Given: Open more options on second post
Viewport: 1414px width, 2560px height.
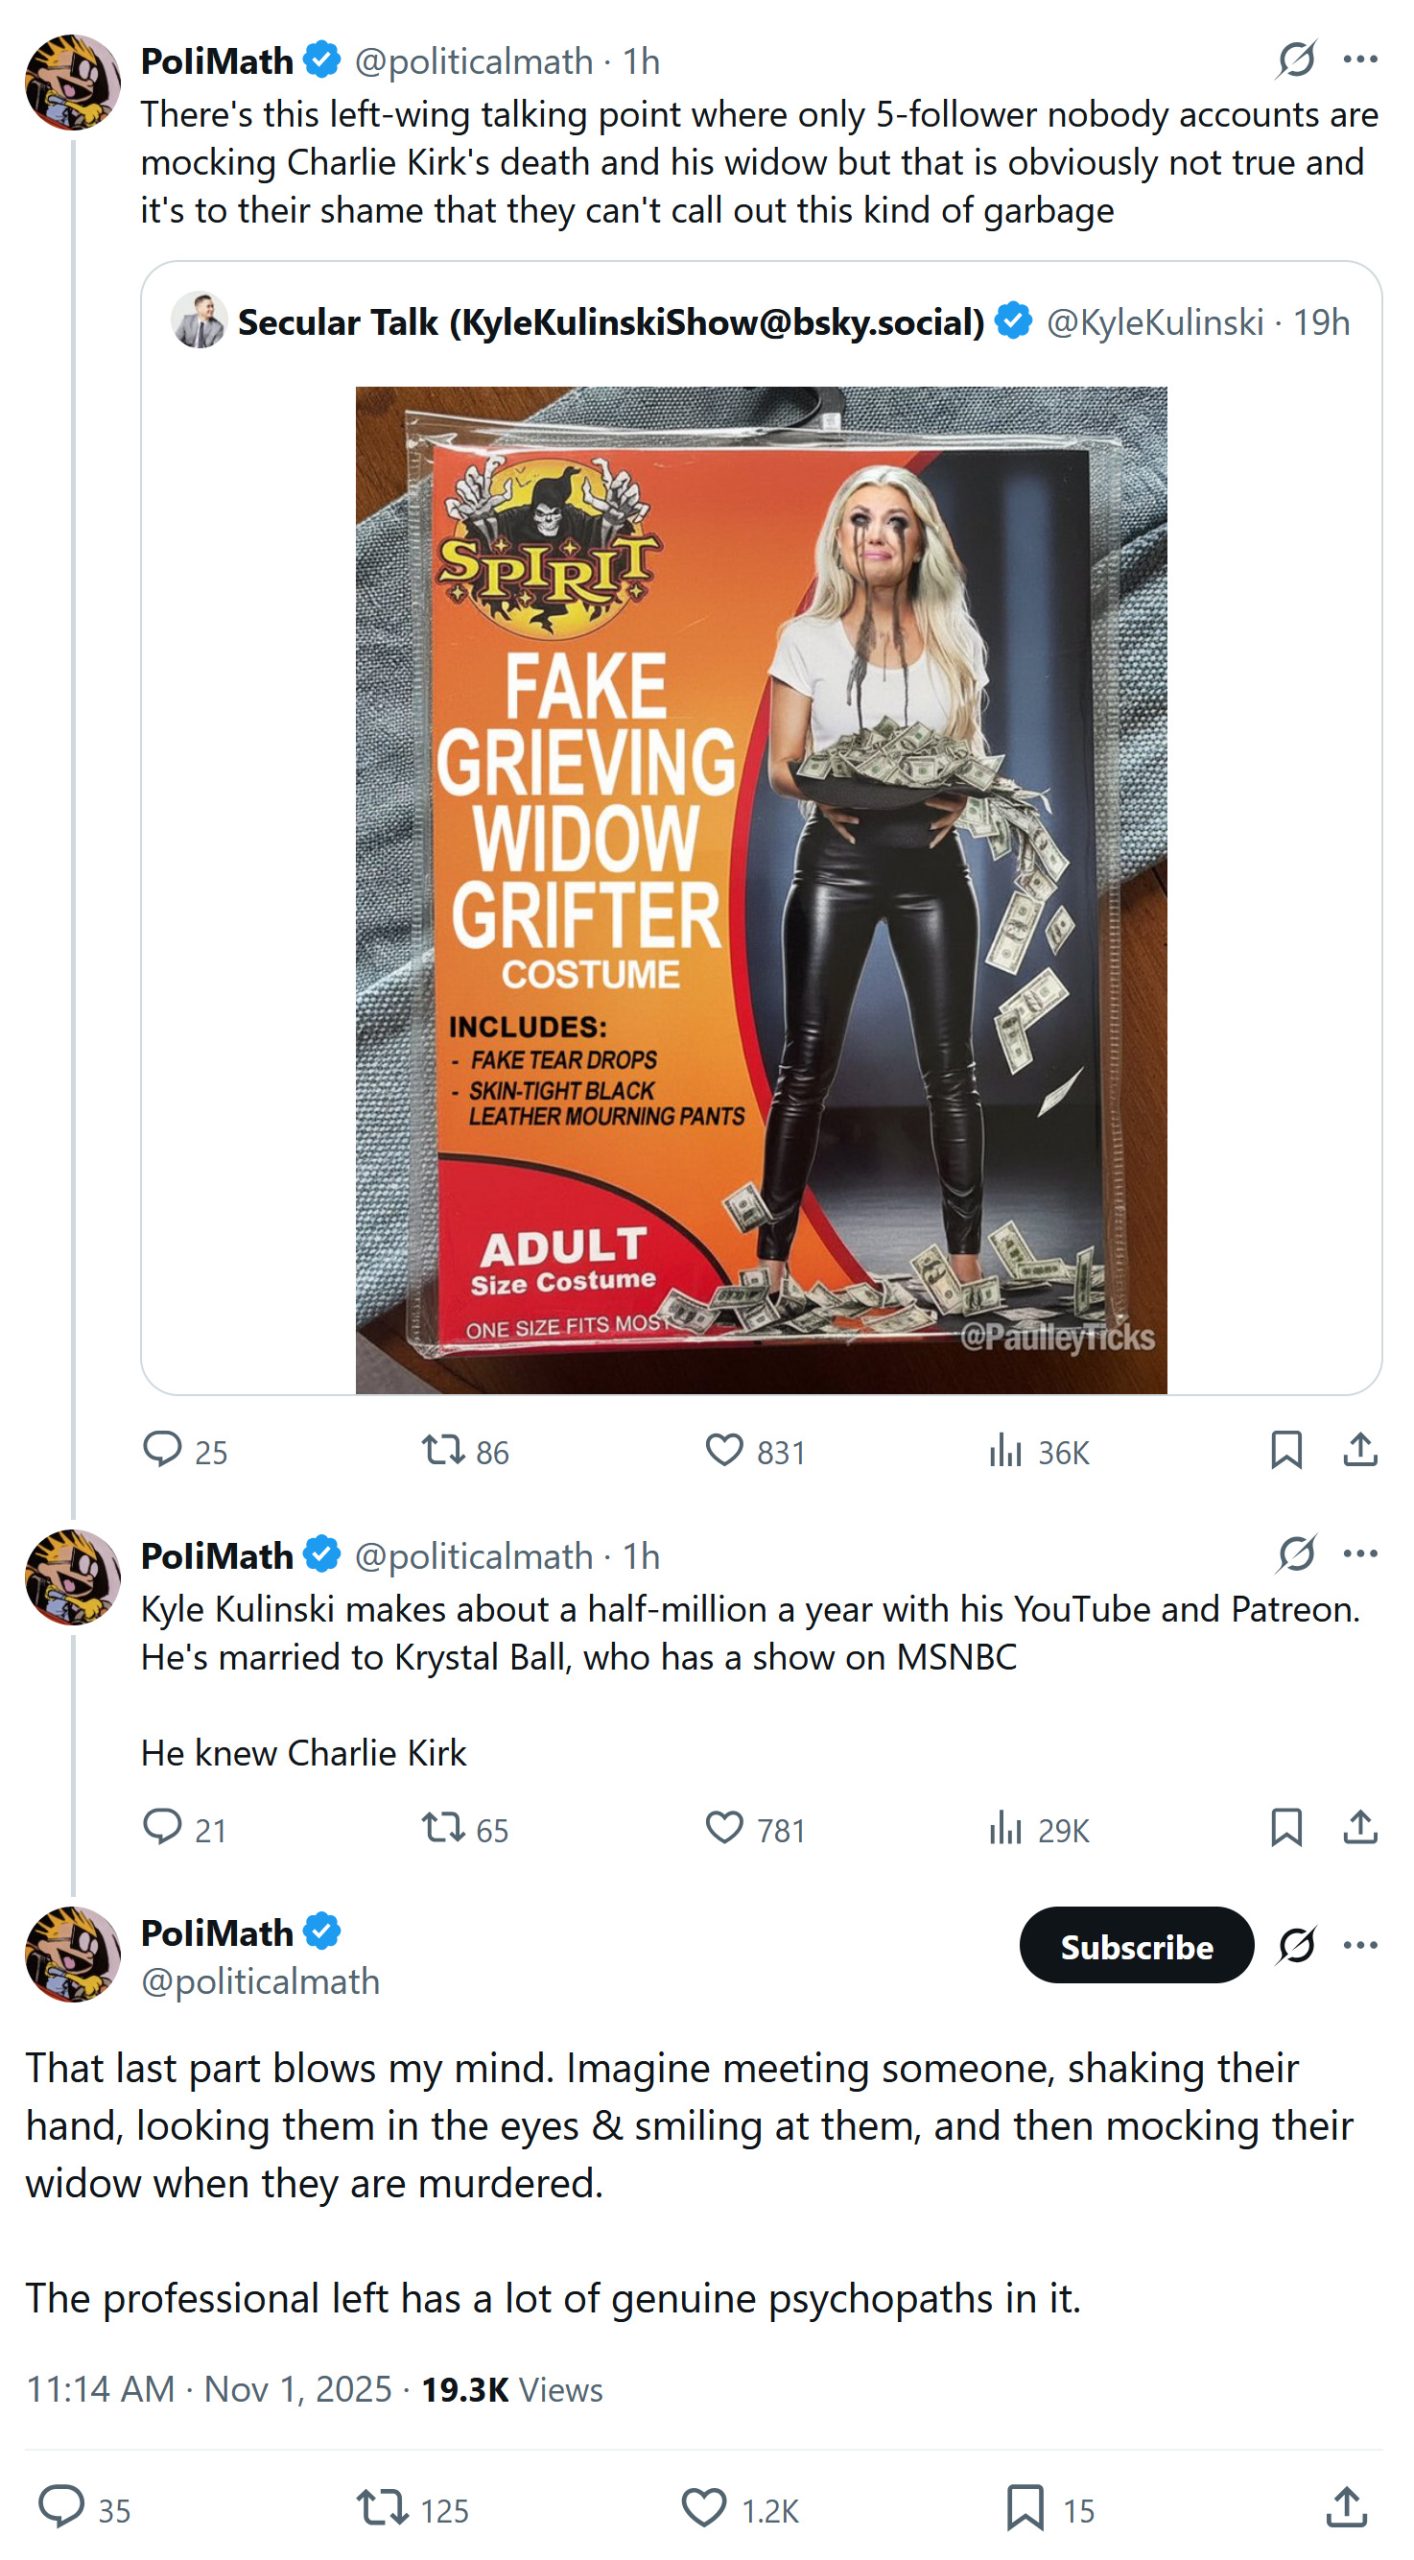Looking at the screenshot, I should coord(1360,1553).
